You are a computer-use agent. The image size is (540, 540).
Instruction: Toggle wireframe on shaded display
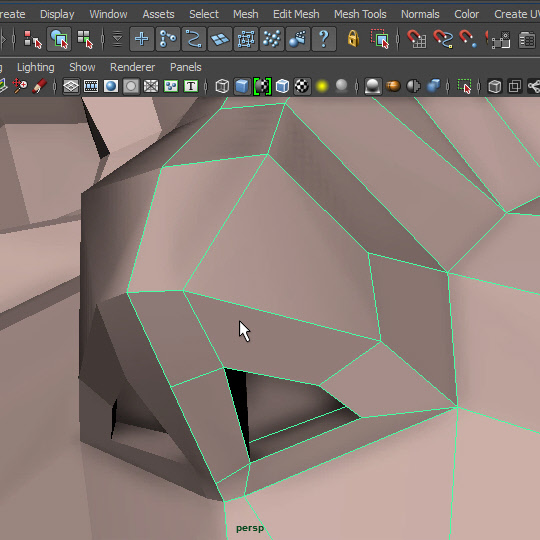point(282,86)
